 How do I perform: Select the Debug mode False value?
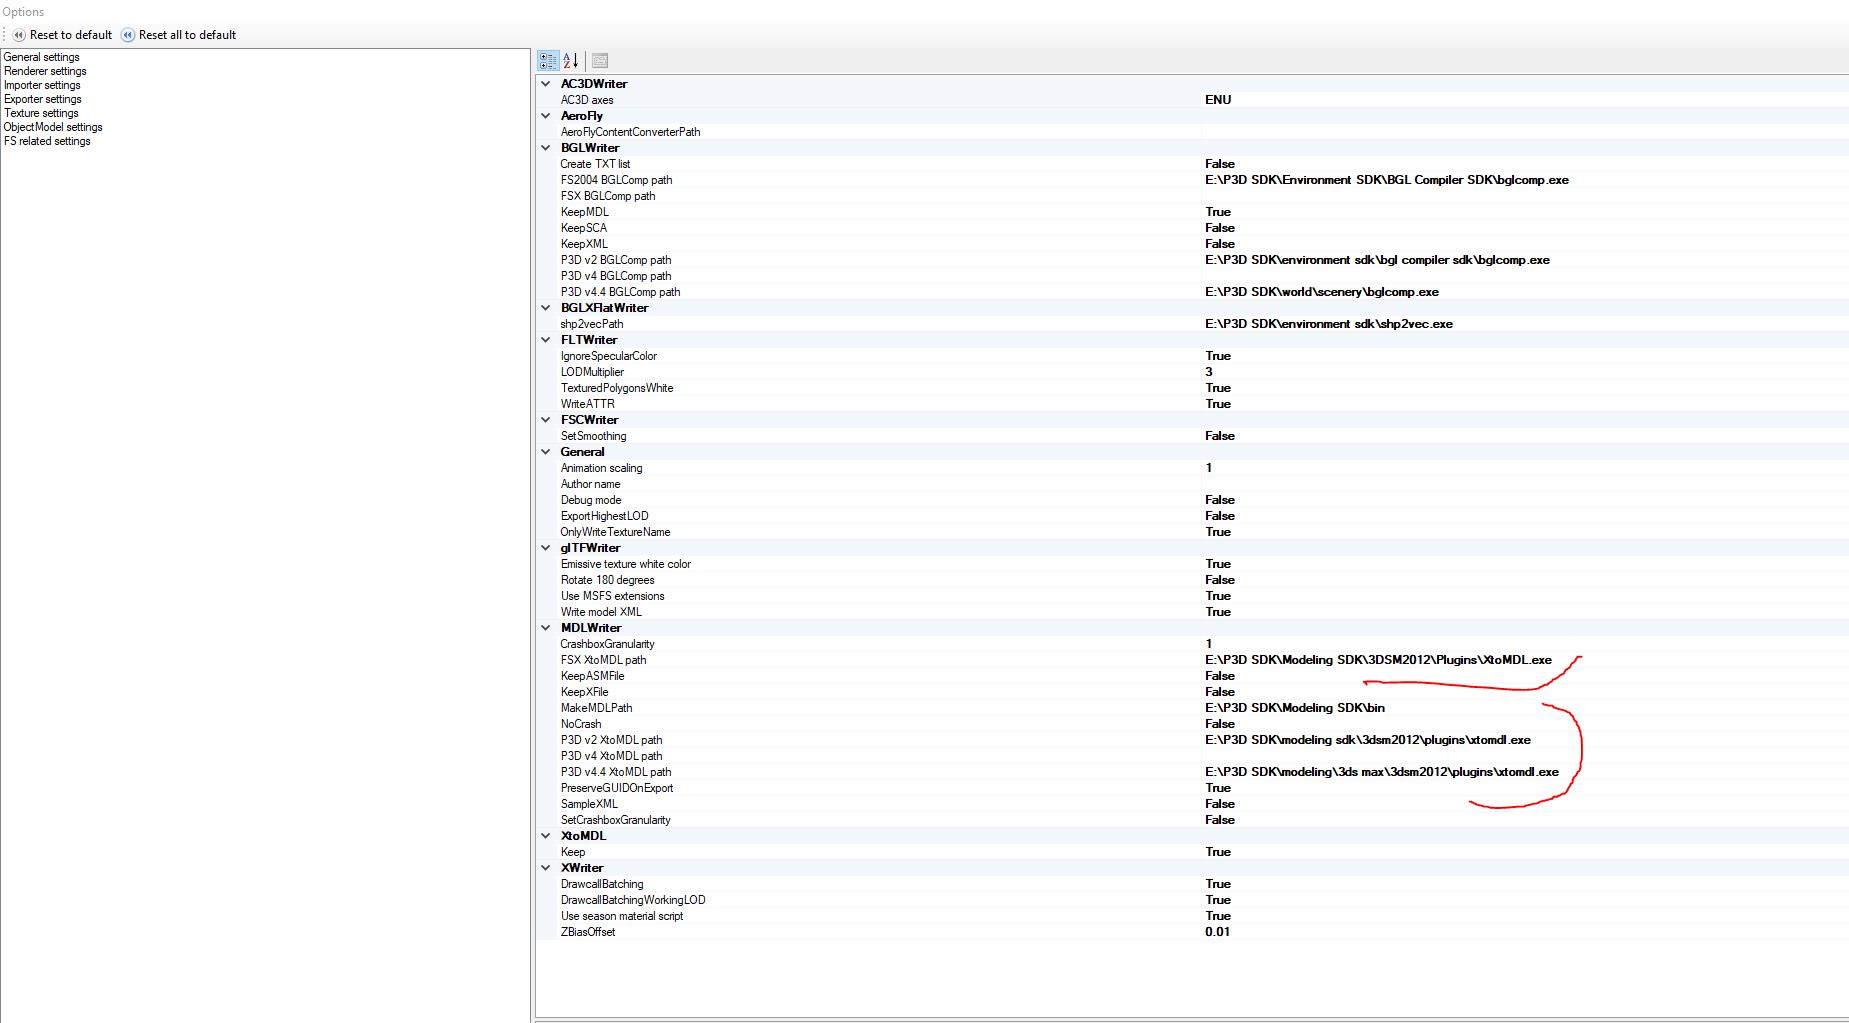pyautogui.click(x=1220, y=500)
